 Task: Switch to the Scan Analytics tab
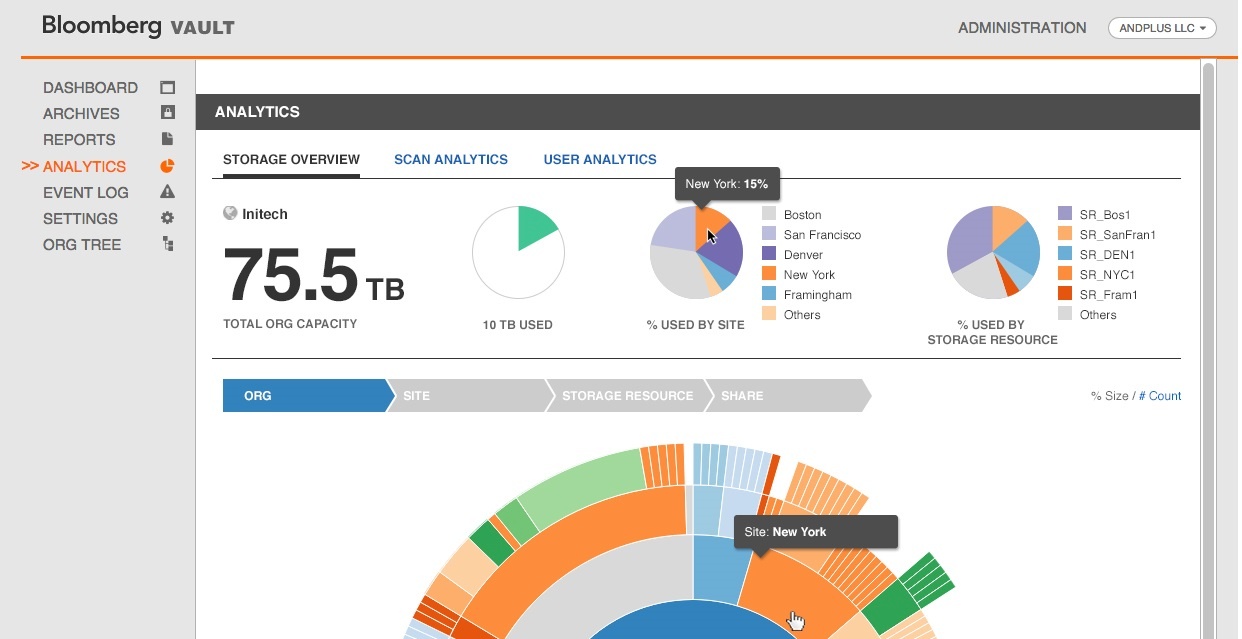pos(451,159)
